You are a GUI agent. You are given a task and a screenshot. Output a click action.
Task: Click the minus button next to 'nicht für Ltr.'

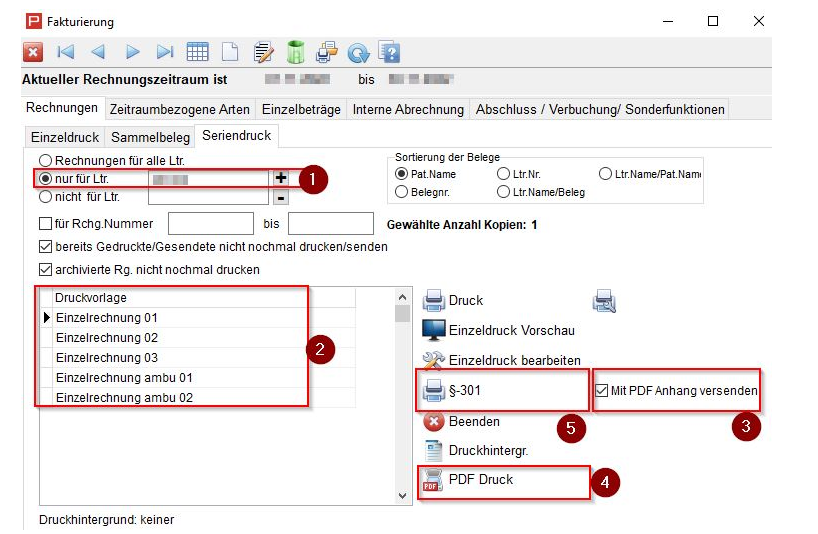pos(281,196)
